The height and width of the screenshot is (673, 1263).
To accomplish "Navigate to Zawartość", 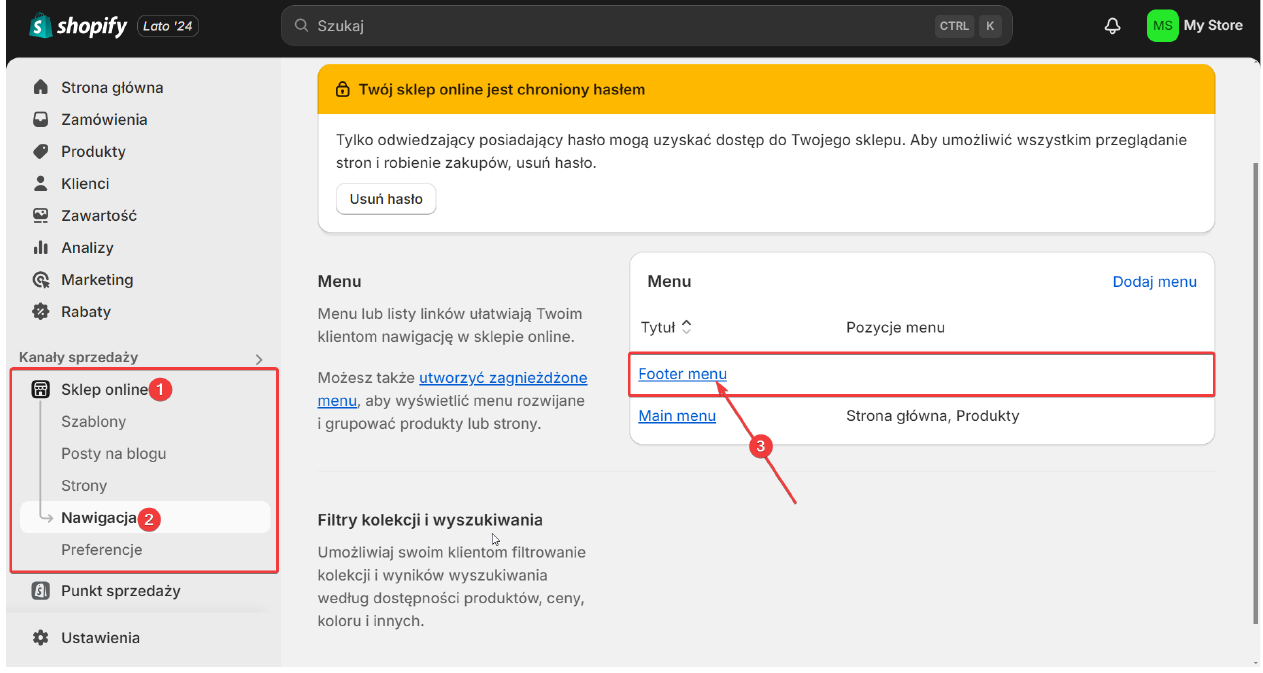I will point(99,215).
